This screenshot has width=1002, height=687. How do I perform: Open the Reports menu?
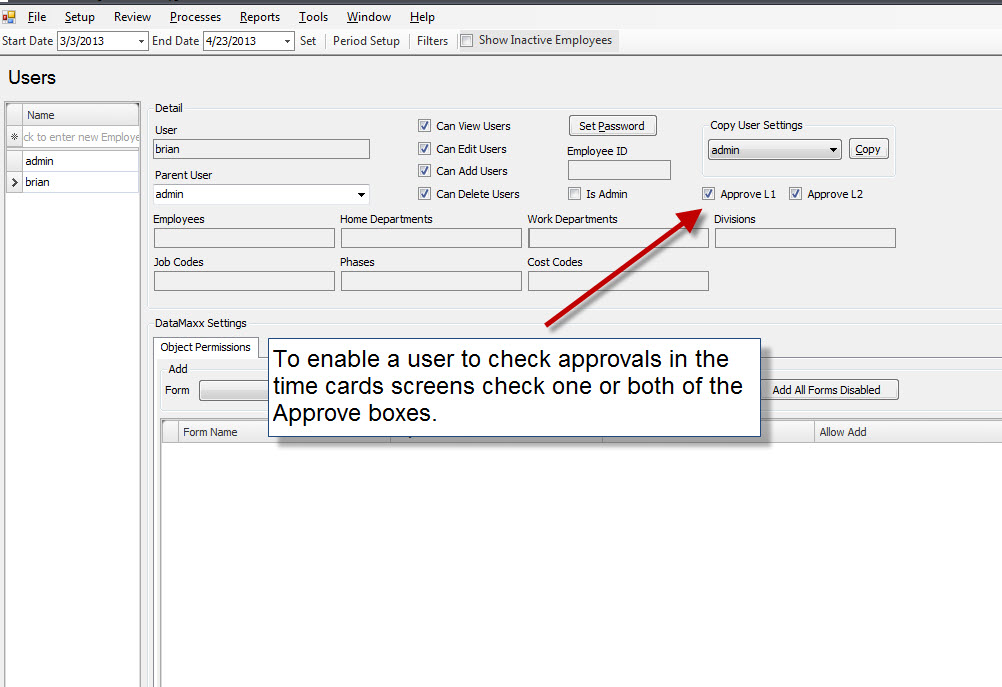(260, 17)
